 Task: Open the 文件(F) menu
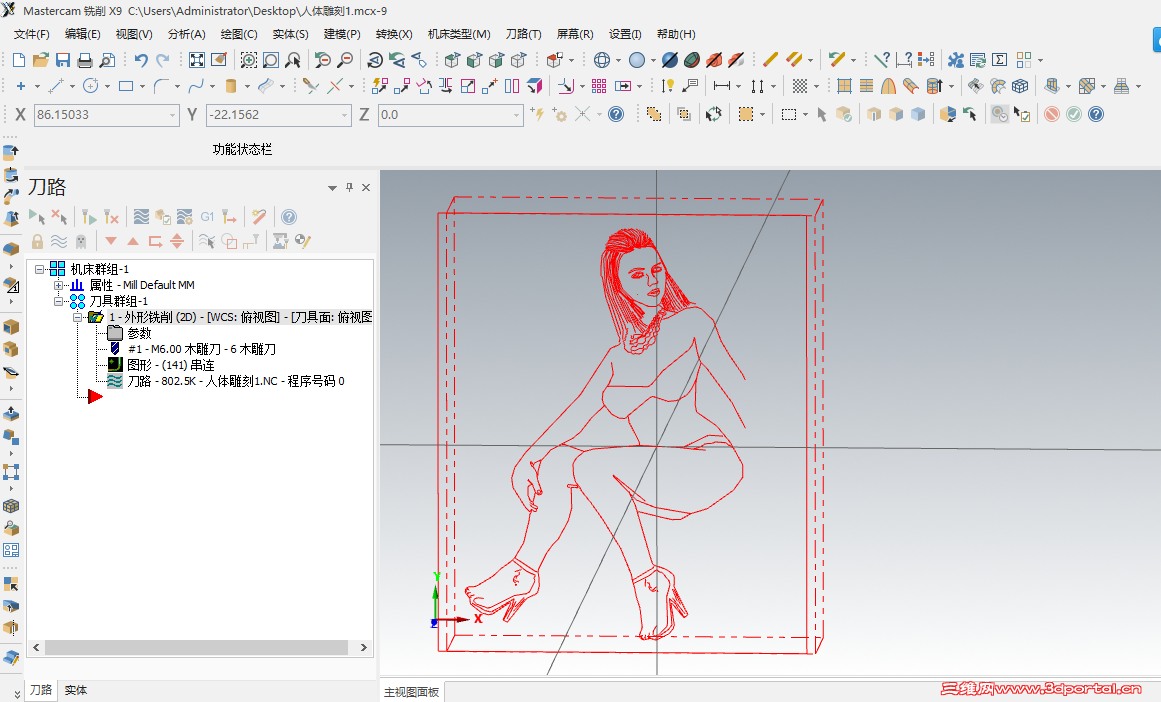click(32, 34)
